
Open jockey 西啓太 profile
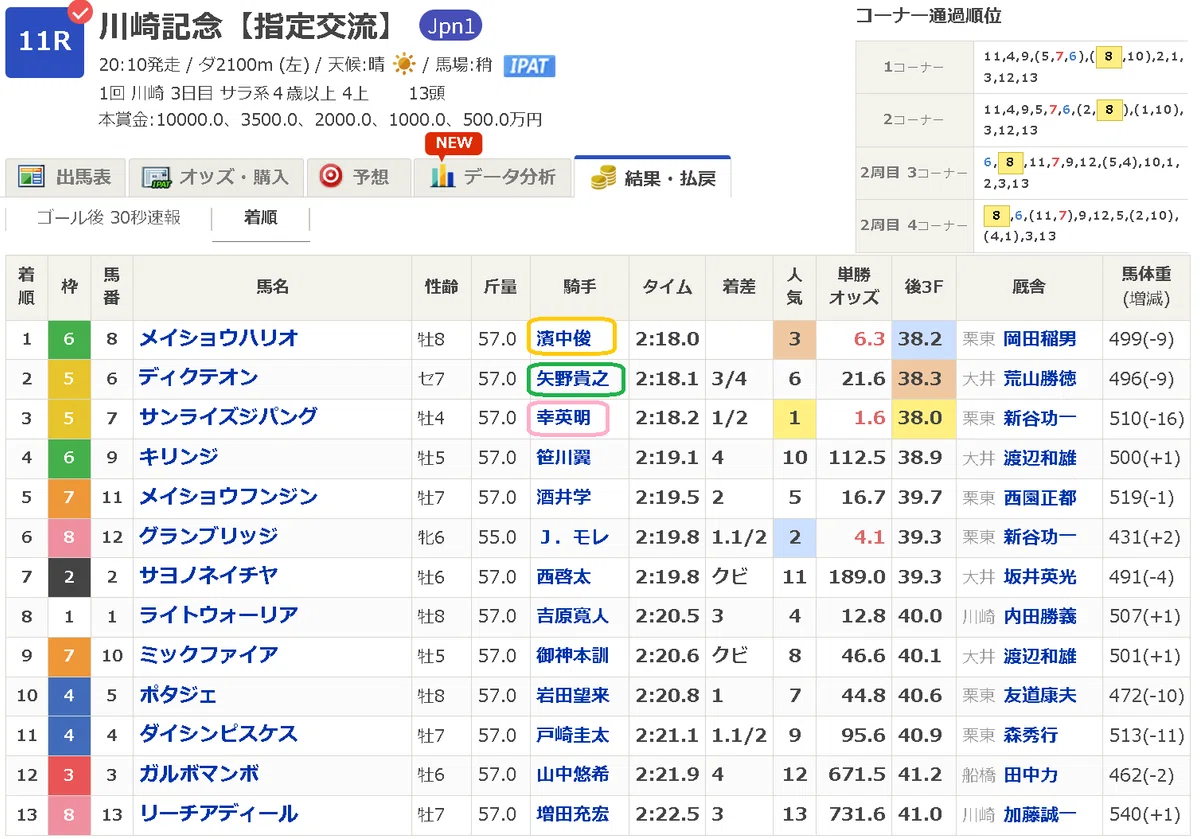(564, 577)
